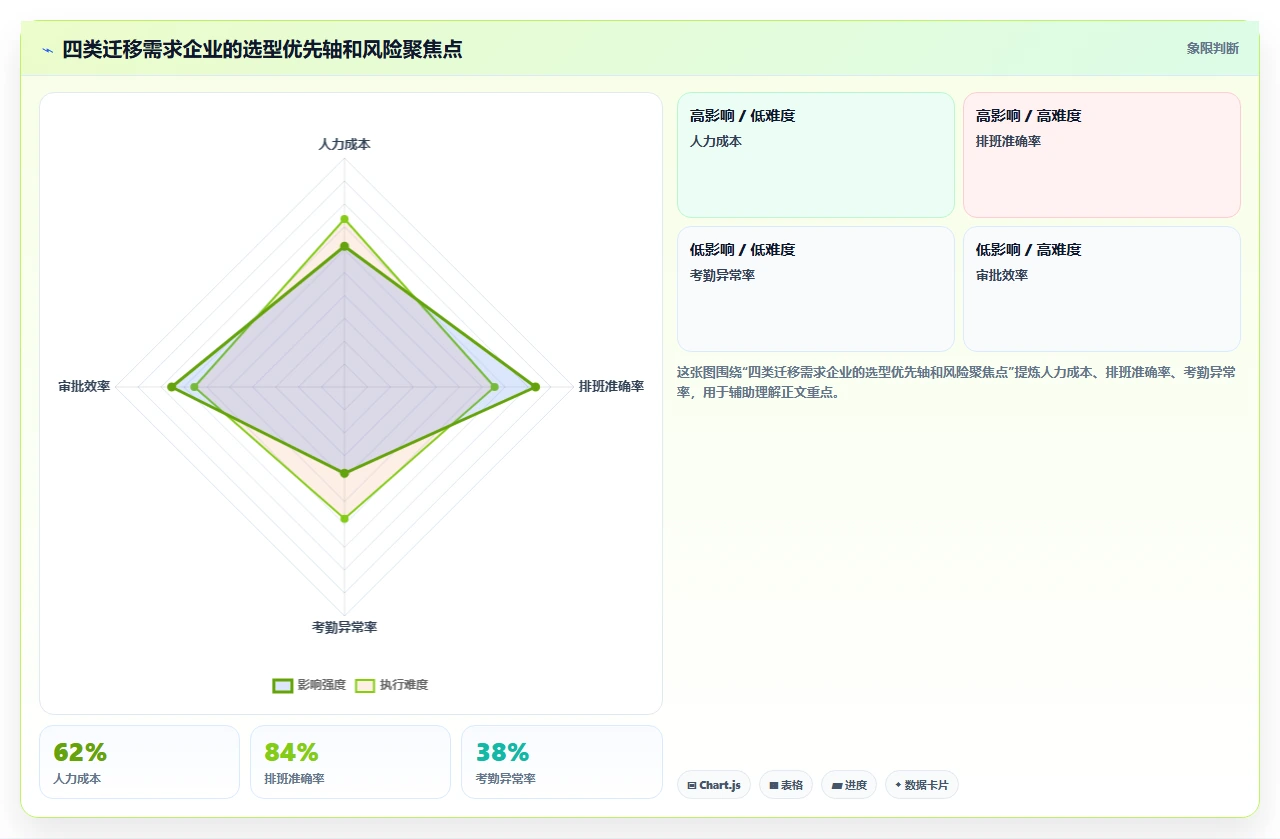This screenshot has width=1280, height=839.
Task: Click the dark green point on the 审批效率 axis
Action: click(x=172, y=387)
